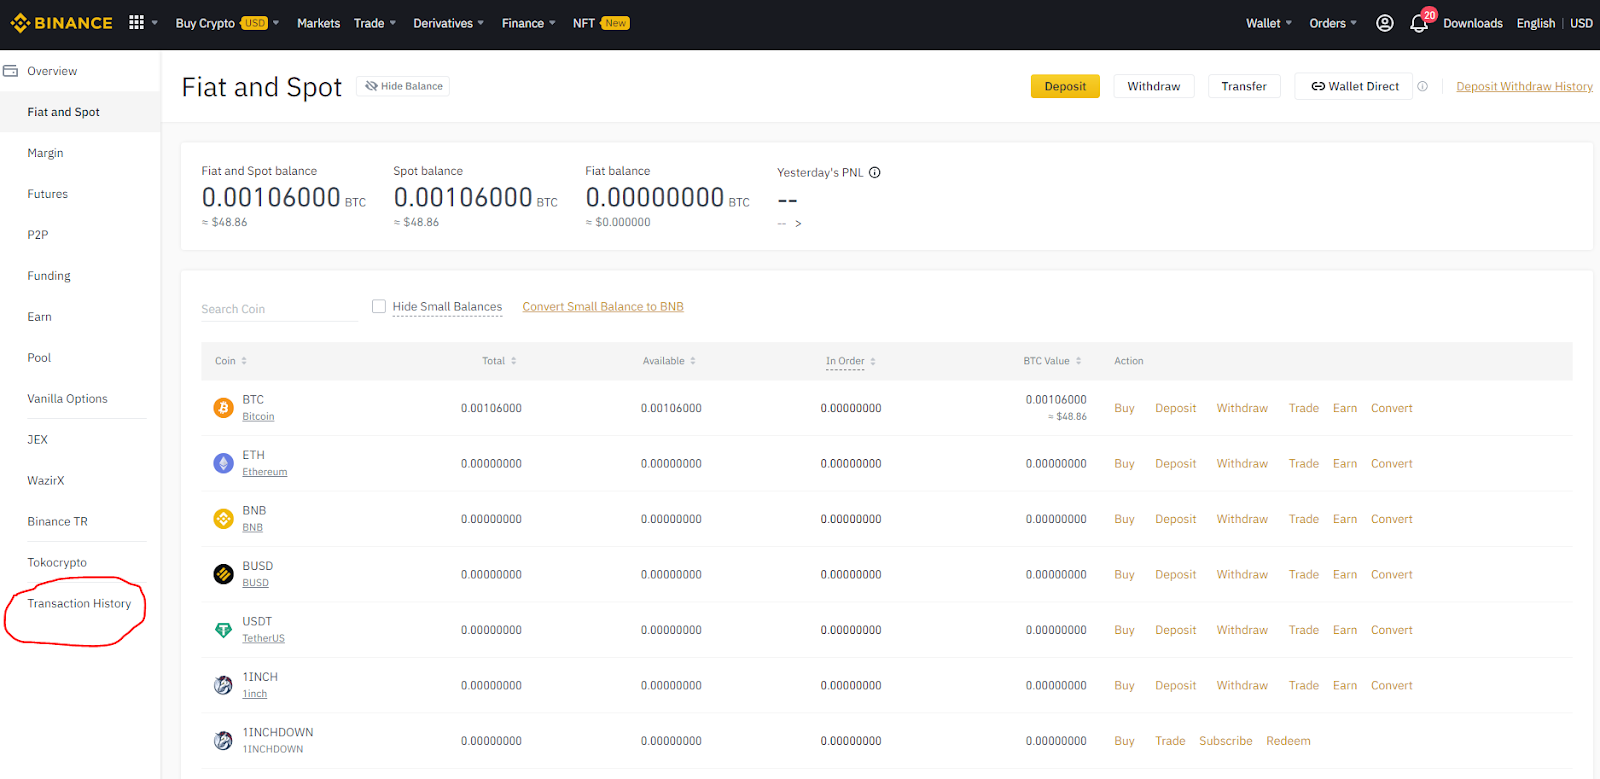Click Convert Small Balance to BNB

(603, 307)
